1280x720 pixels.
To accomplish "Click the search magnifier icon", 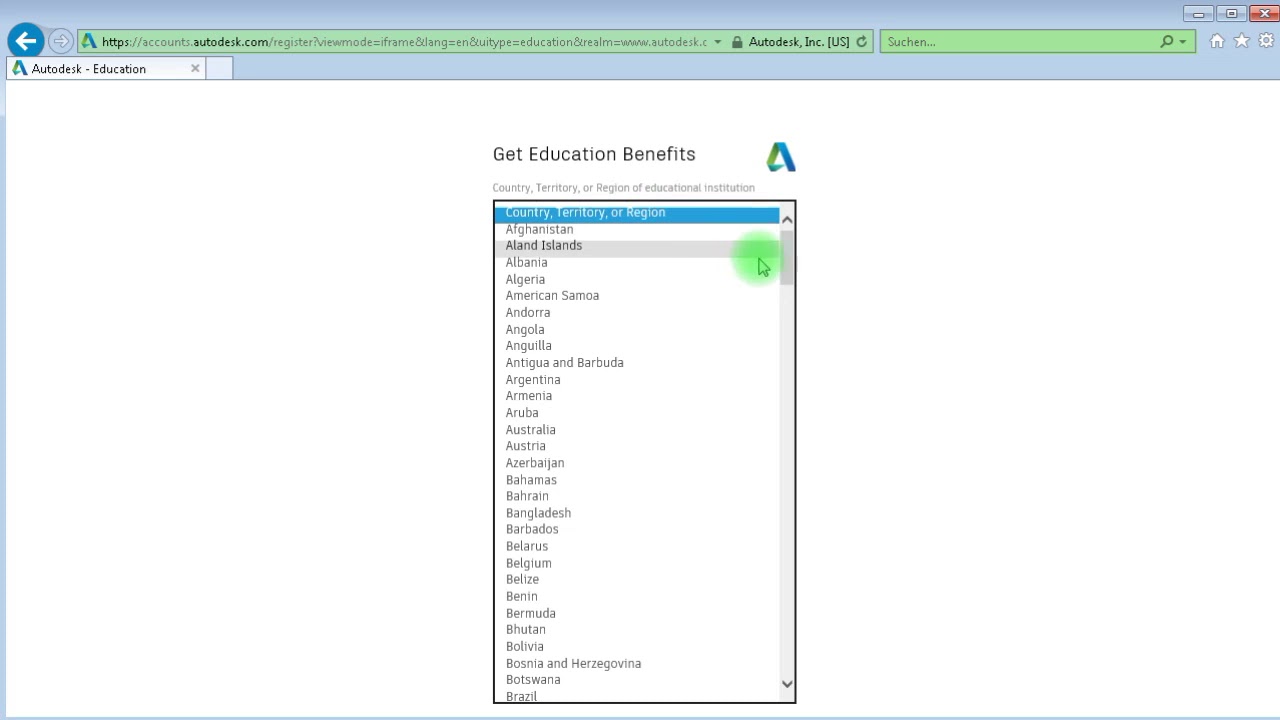I will pos(1167,42).
